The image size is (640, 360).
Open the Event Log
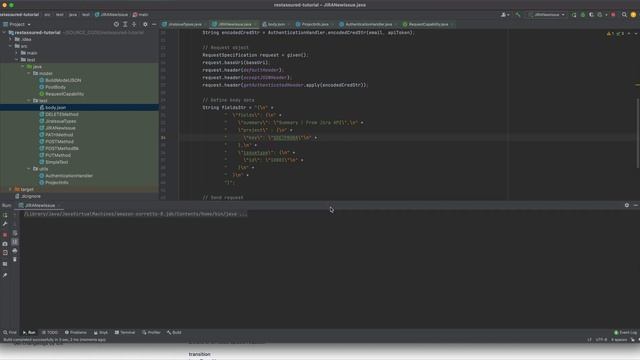[x=626, y=333]
